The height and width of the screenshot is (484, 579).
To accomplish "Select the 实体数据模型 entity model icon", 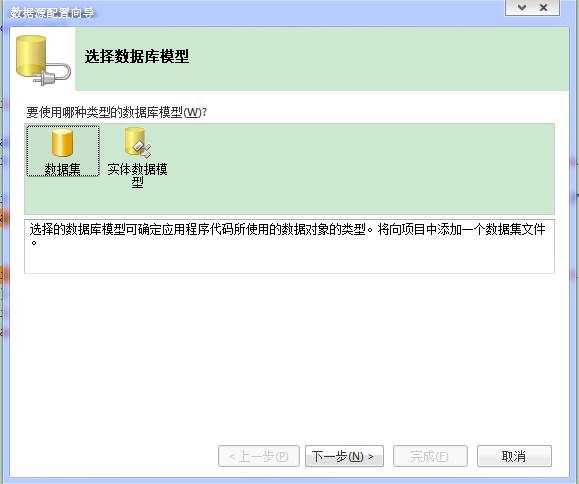I will (137, 158).
